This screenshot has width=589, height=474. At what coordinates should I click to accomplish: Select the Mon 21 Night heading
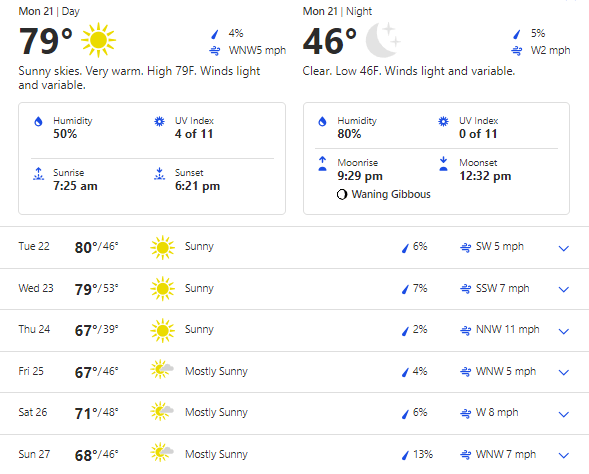(337, 11)
